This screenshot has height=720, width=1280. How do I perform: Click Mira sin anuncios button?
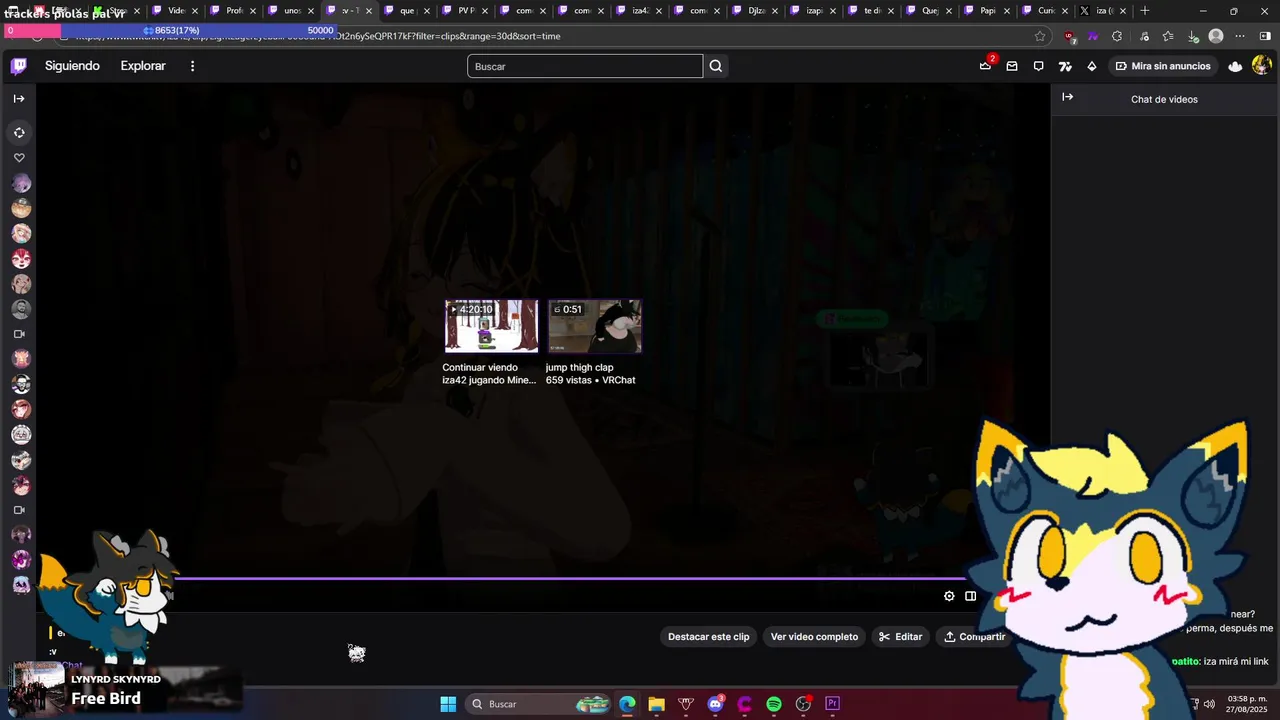(x=1163, y=66)
